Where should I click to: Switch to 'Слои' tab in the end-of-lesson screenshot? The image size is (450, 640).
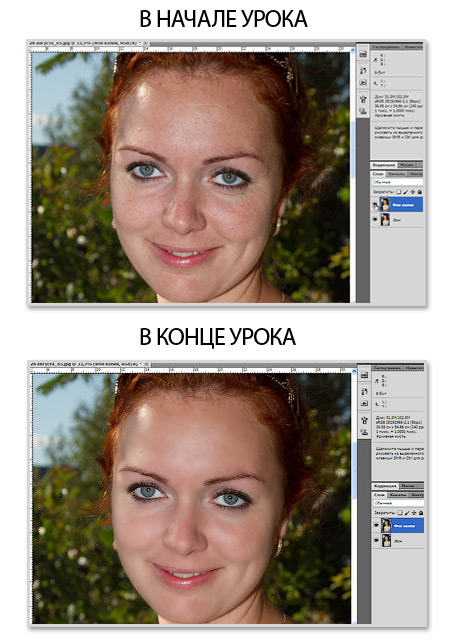(379, 495)
